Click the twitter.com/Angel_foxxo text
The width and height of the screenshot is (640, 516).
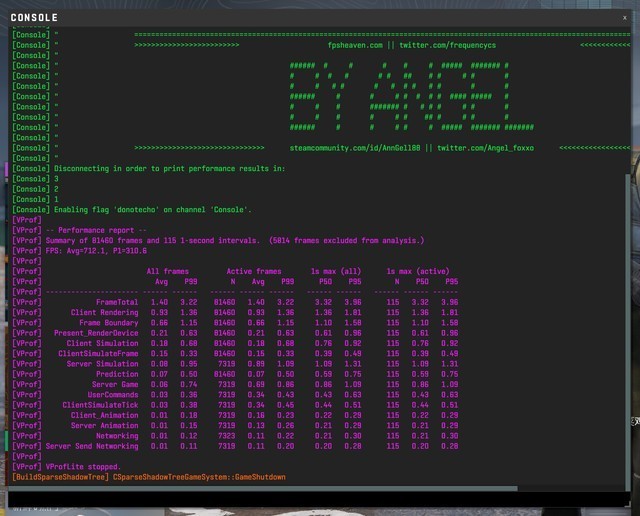(x=485, y=148)
